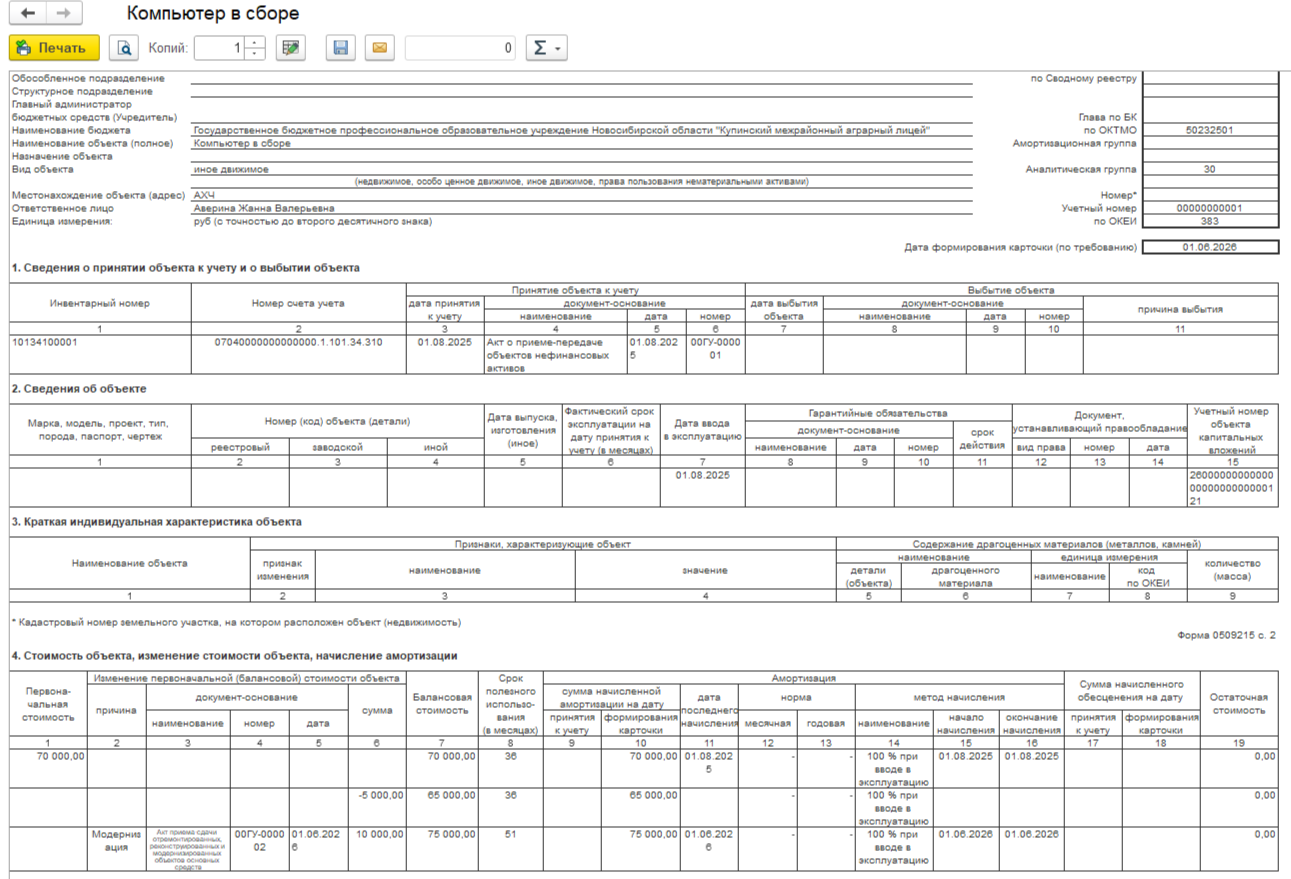Click section 4 heading Стоимость объекта
This screenshot has width=1291, height=879.
234,656
